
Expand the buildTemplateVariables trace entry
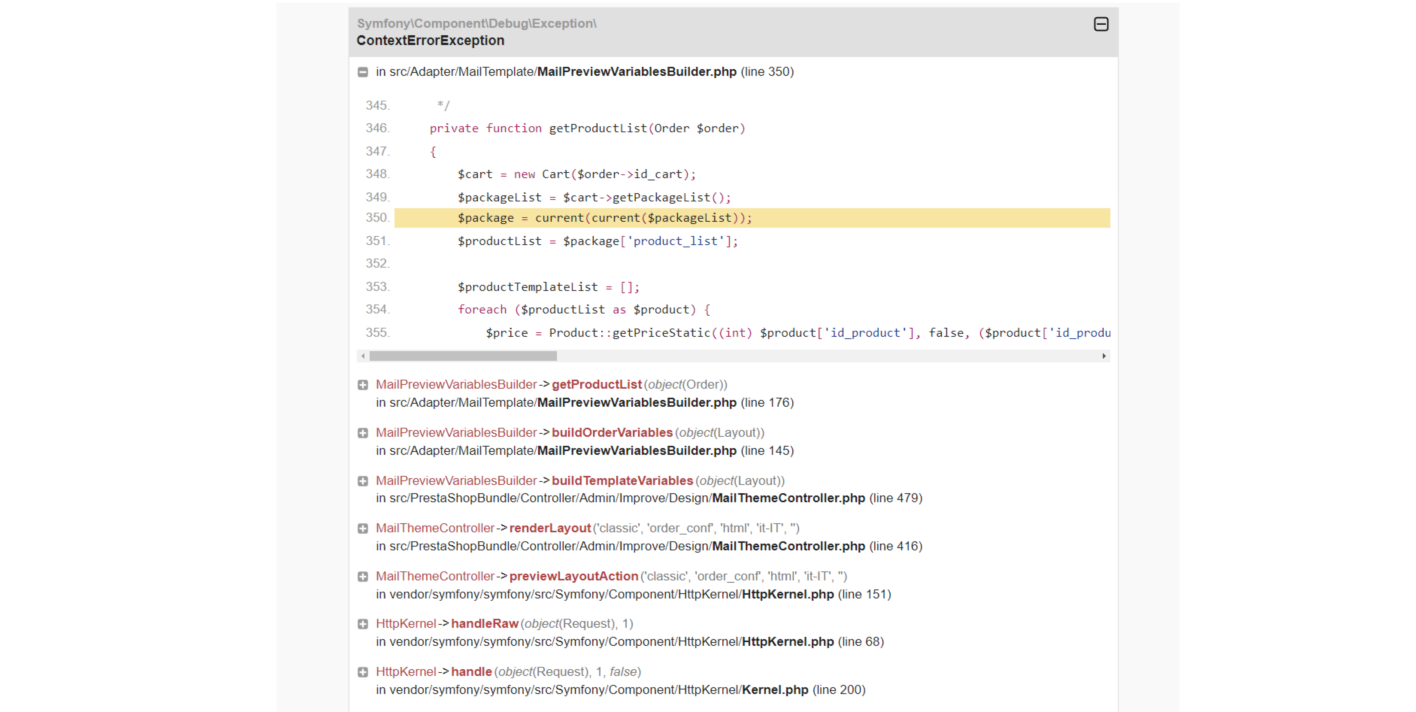(x=363, y=481)
